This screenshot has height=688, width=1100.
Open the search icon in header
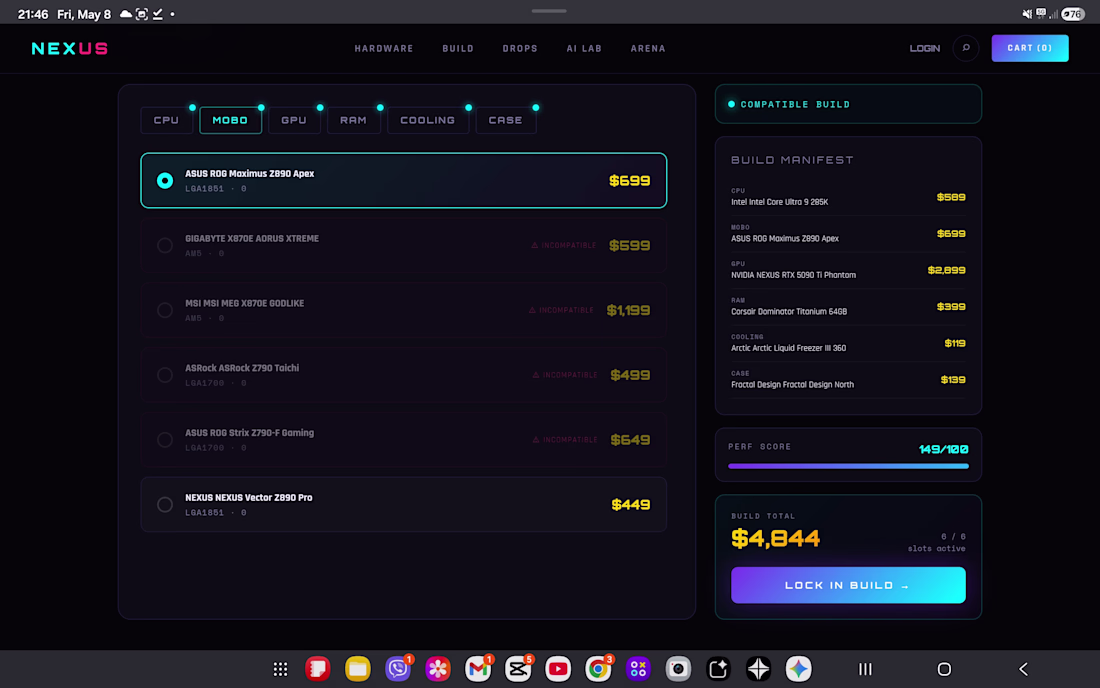(x=966, y=48)
